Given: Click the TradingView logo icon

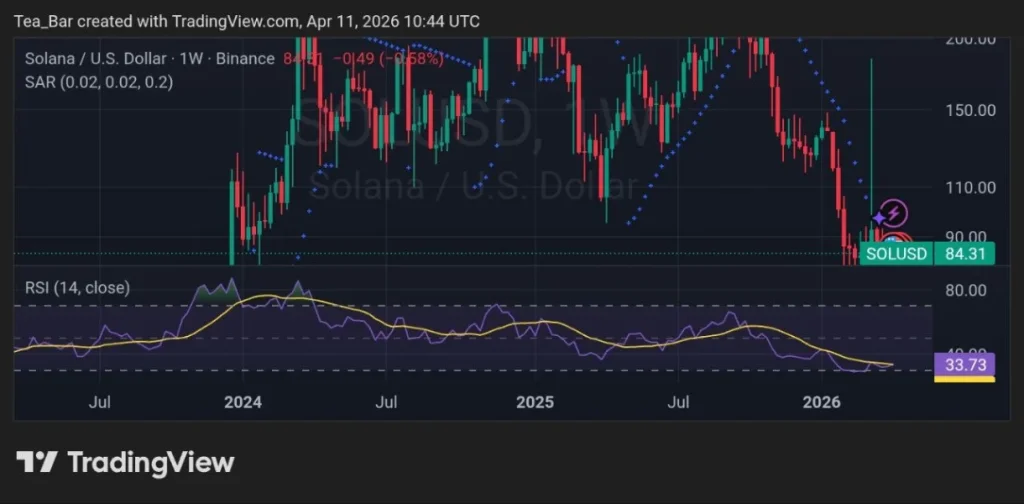Looking at the screenshot, I should pyautogui.click(x=36, y=462).
